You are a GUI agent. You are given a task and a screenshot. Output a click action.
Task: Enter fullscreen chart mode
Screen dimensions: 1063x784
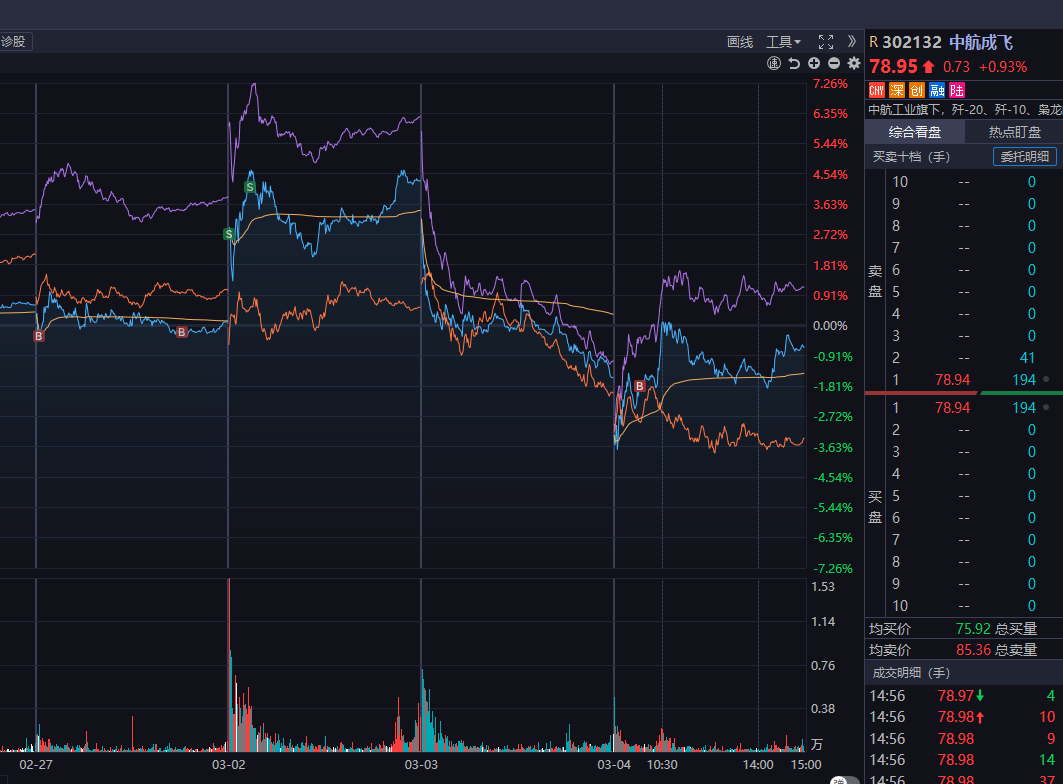point(825,41)
